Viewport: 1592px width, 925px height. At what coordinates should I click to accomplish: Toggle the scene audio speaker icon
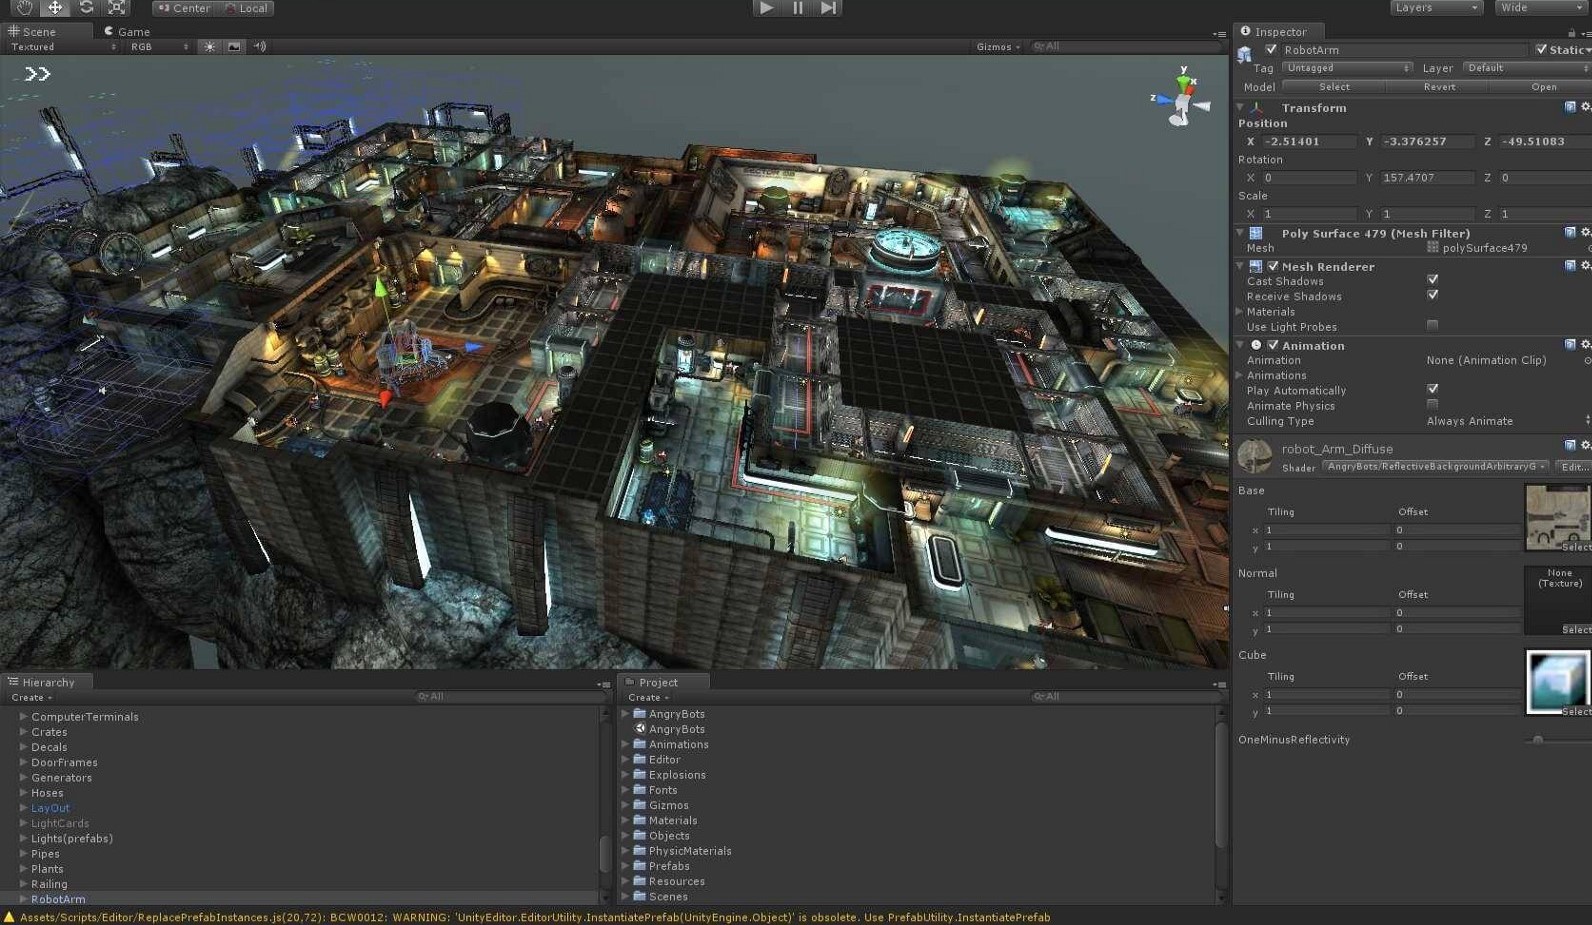259,46
